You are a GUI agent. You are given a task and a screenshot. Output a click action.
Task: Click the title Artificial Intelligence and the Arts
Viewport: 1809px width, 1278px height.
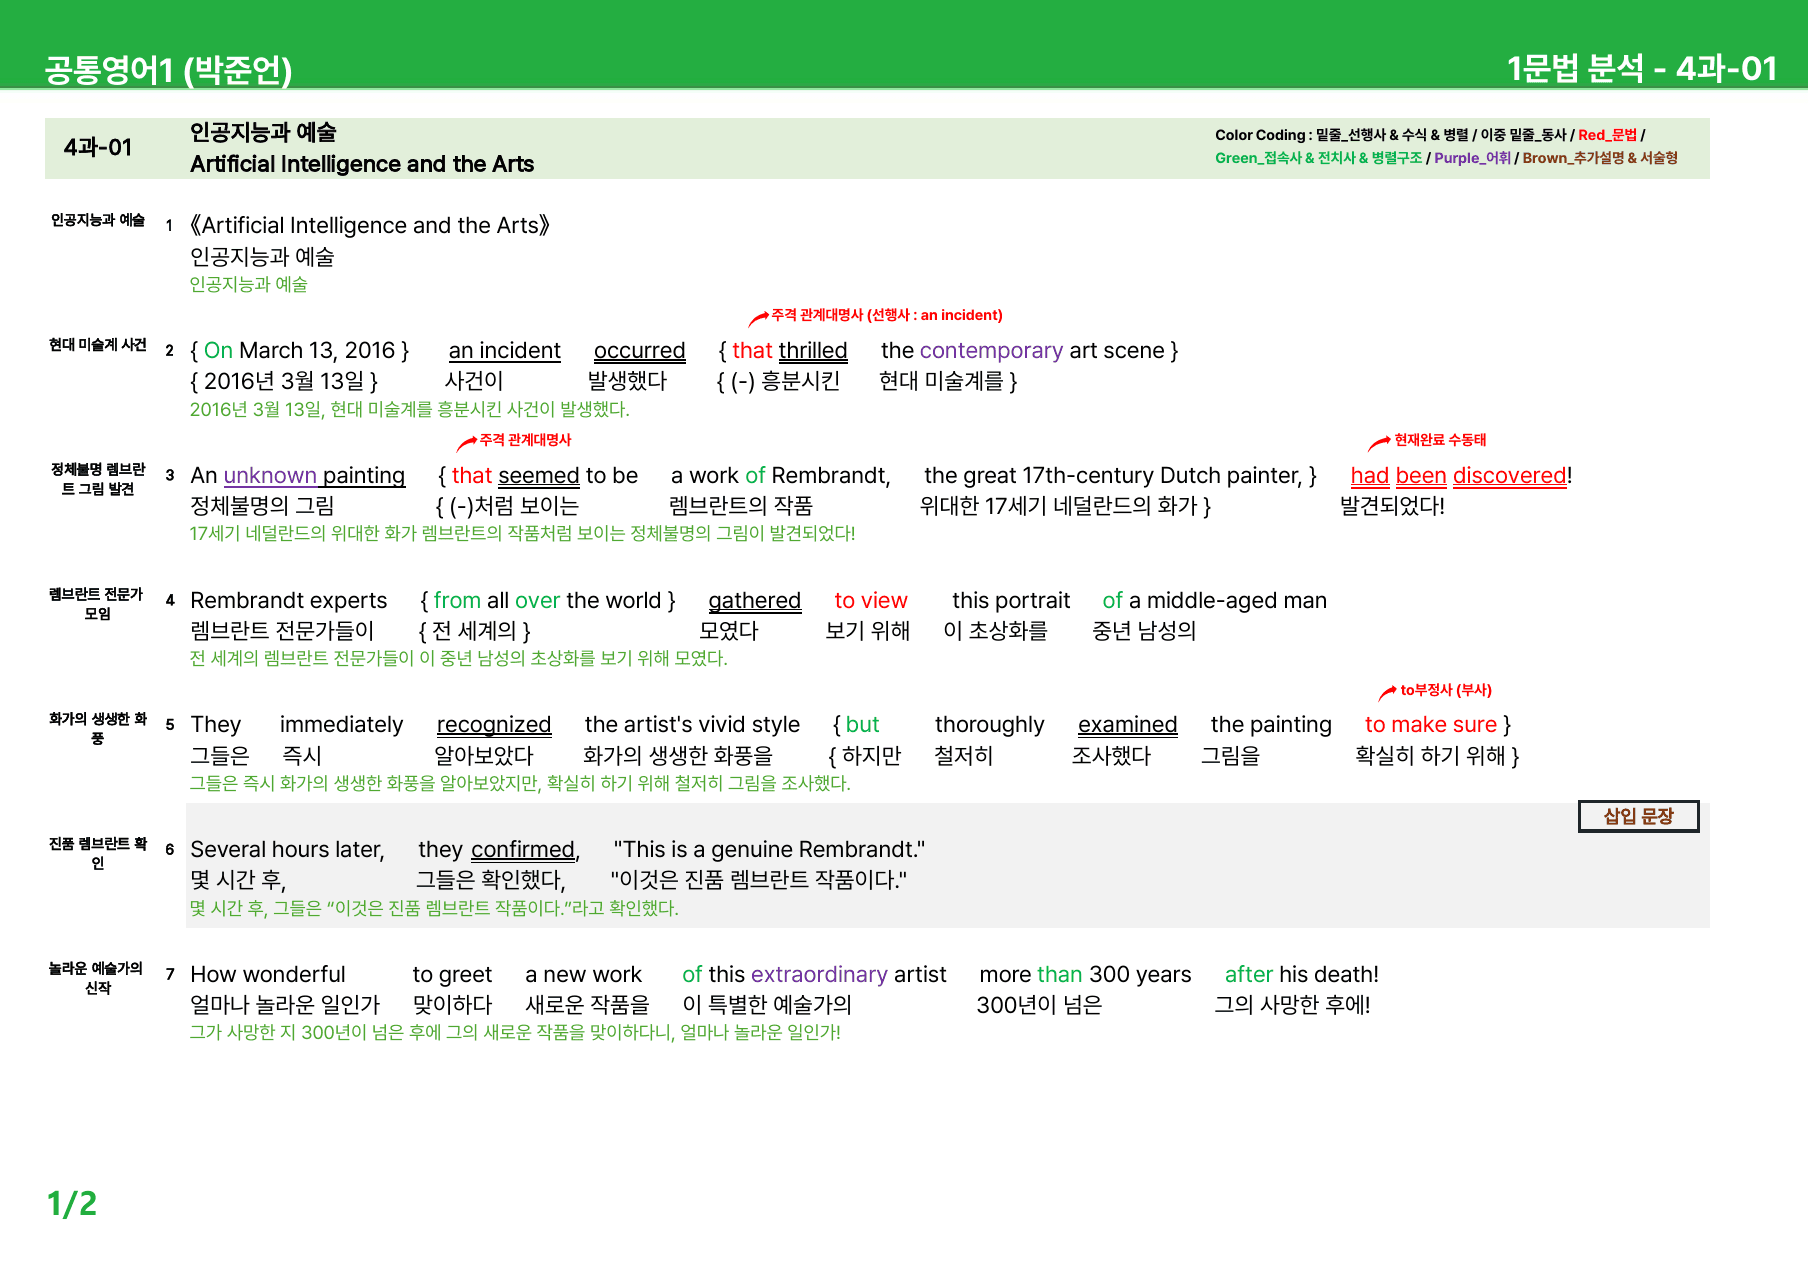[362, 164]
